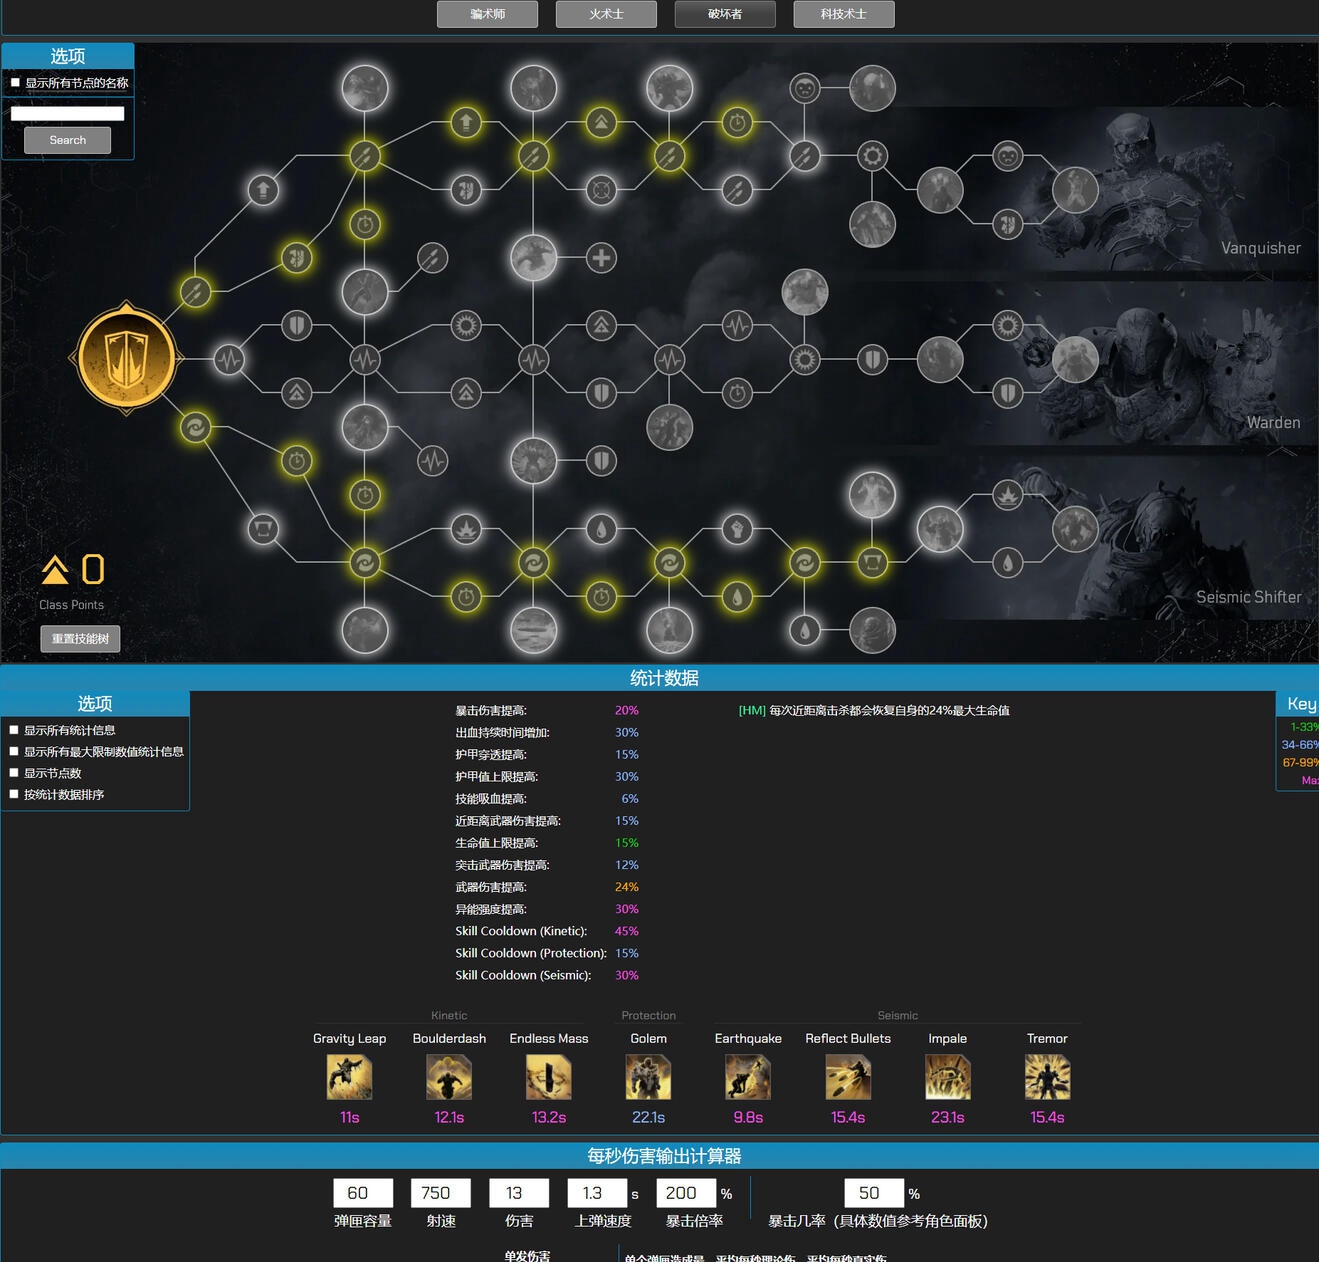Deselect the highlighted droplet node
1319x1262 pixels.
737,597
